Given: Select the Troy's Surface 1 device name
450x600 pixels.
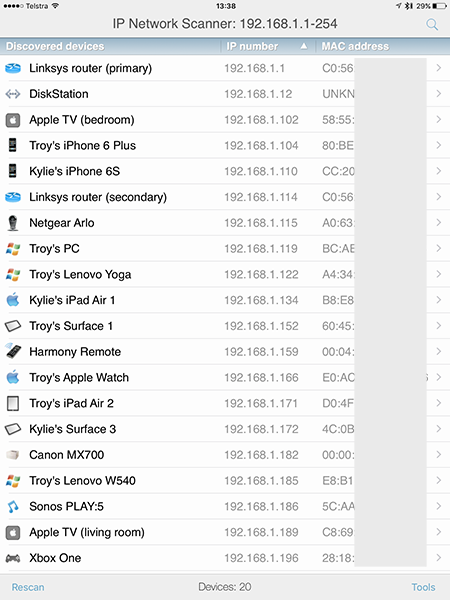Looking at the screenshot, I should [71, 326].
